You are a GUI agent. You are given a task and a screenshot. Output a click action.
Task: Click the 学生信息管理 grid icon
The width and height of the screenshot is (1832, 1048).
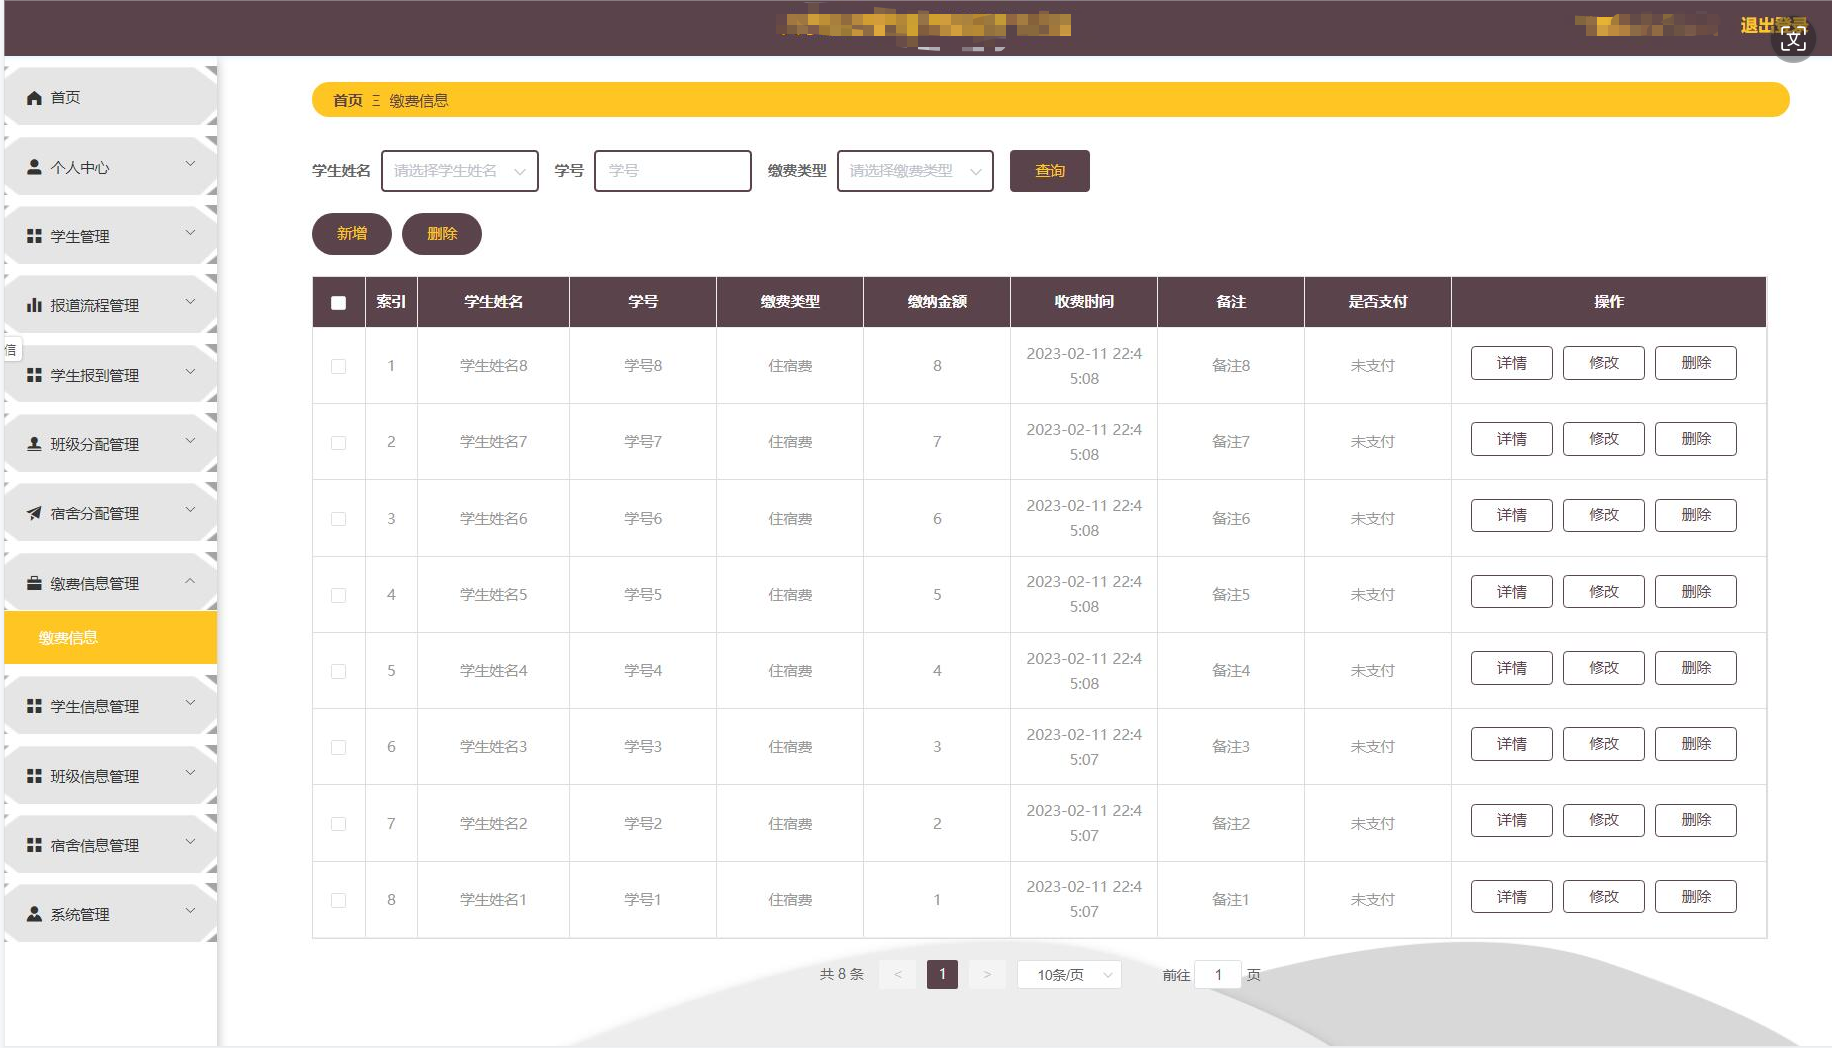pos(34,706)
